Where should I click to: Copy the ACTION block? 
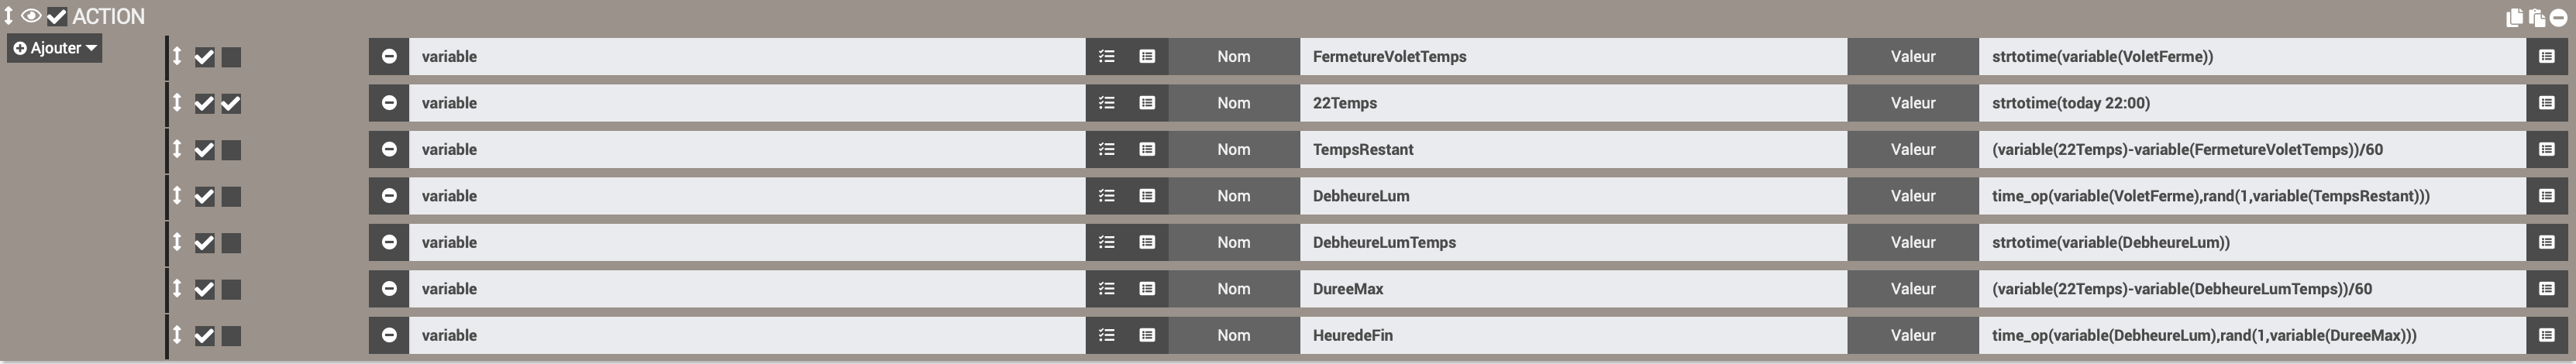click(x=2514, y=17)
